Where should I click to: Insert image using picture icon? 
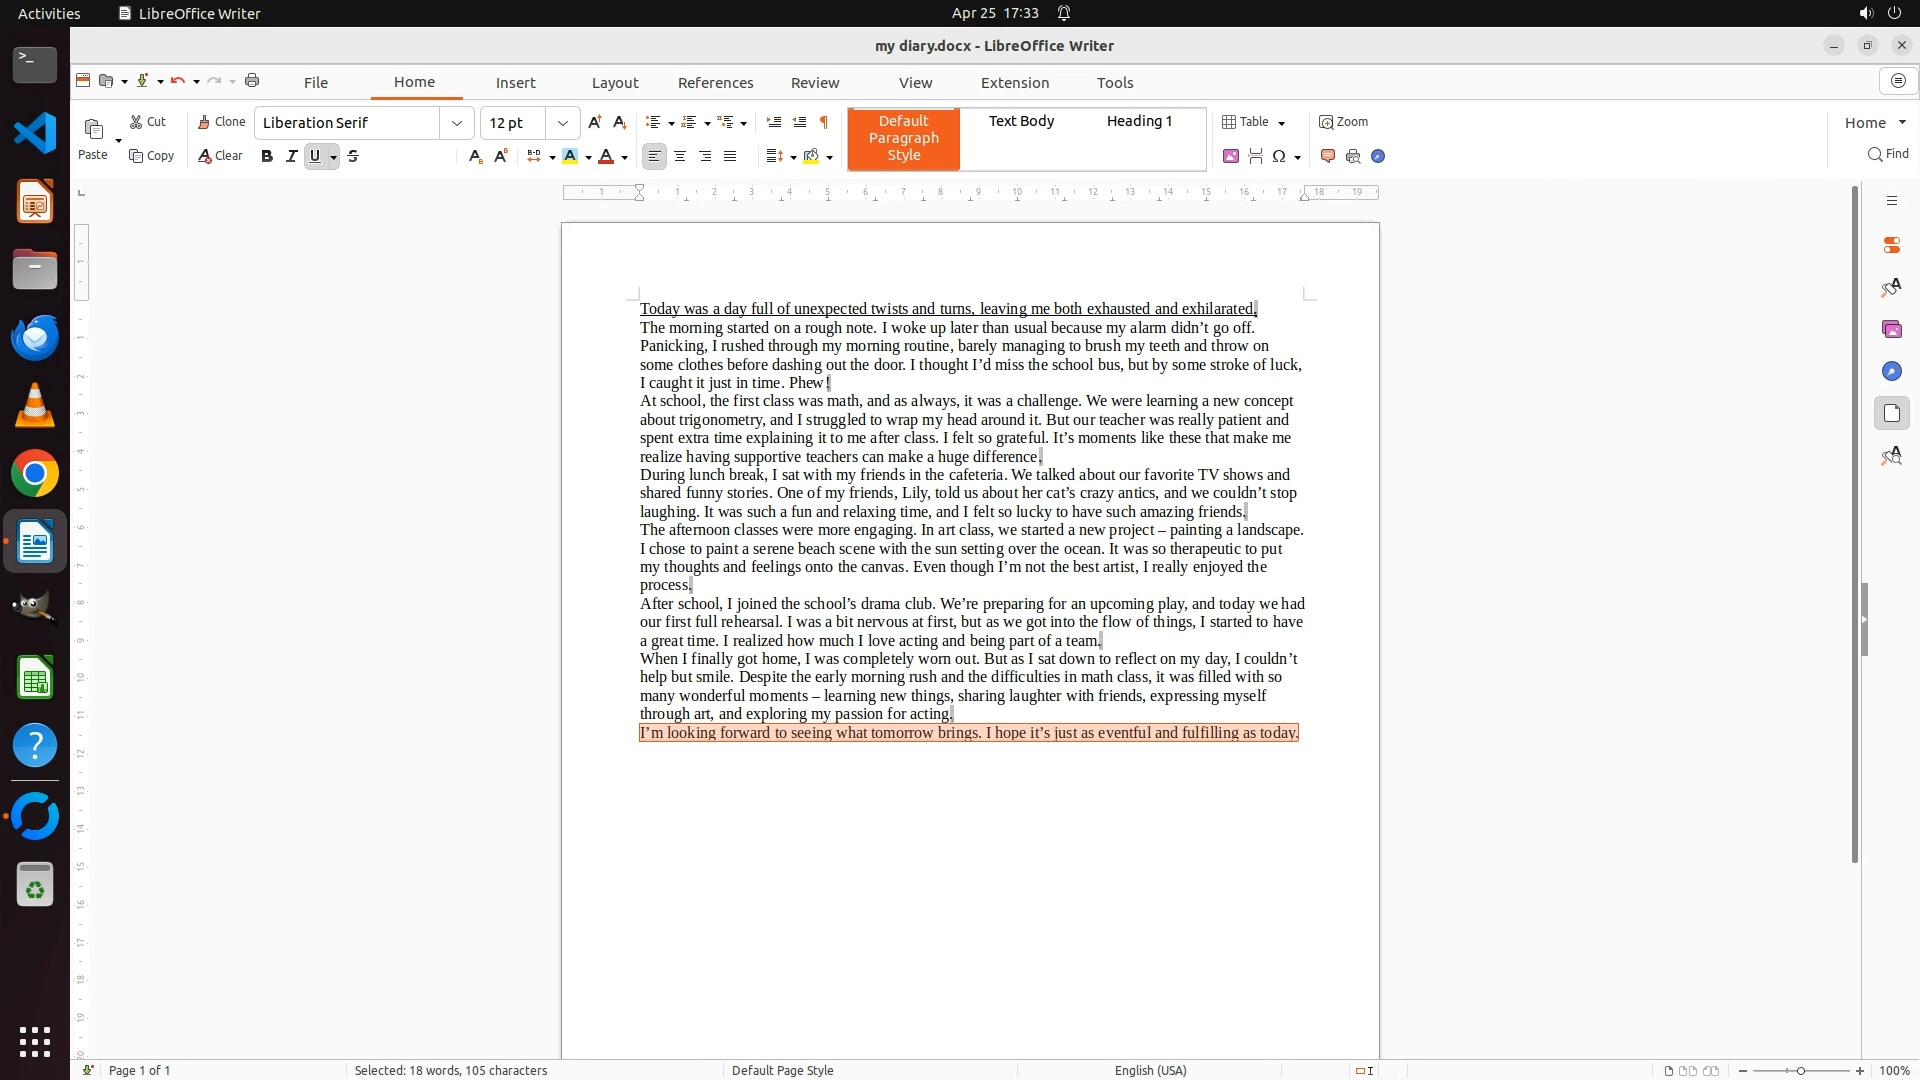point(1231,156)
